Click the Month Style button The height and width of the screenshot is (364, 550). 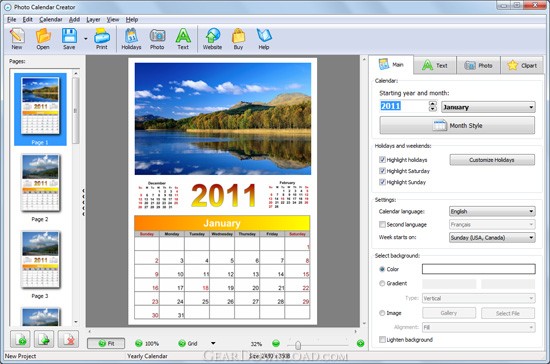[457, 125]
